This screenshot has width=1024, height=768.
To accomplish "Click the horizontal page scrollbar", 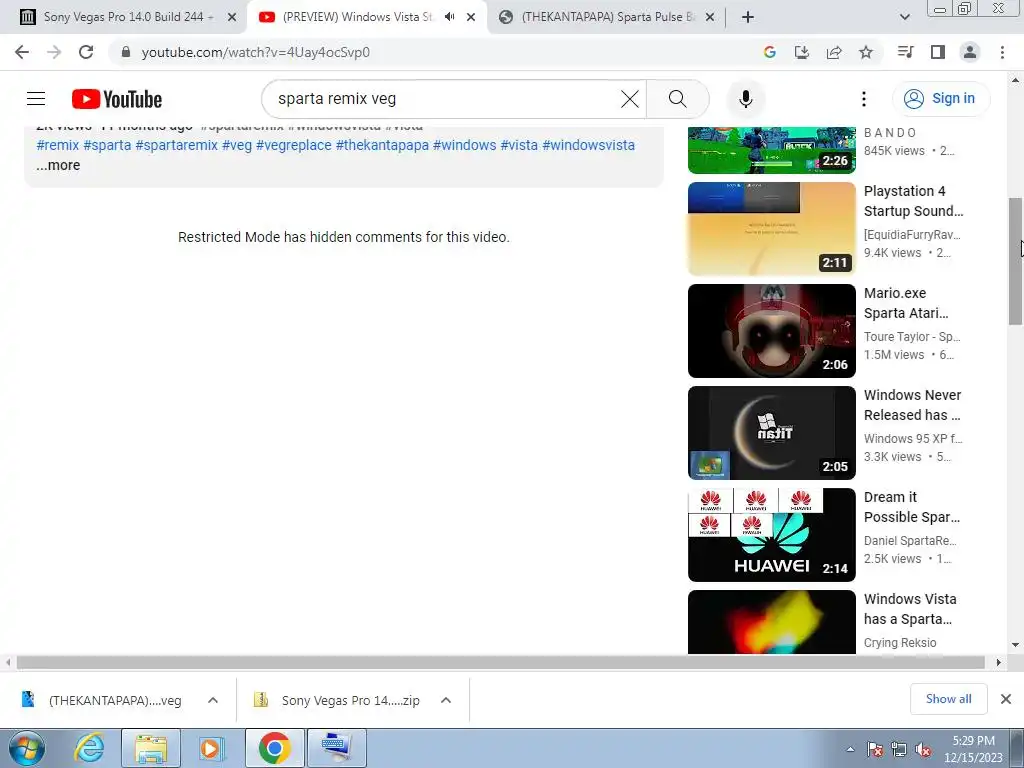I will coord(500,662).
